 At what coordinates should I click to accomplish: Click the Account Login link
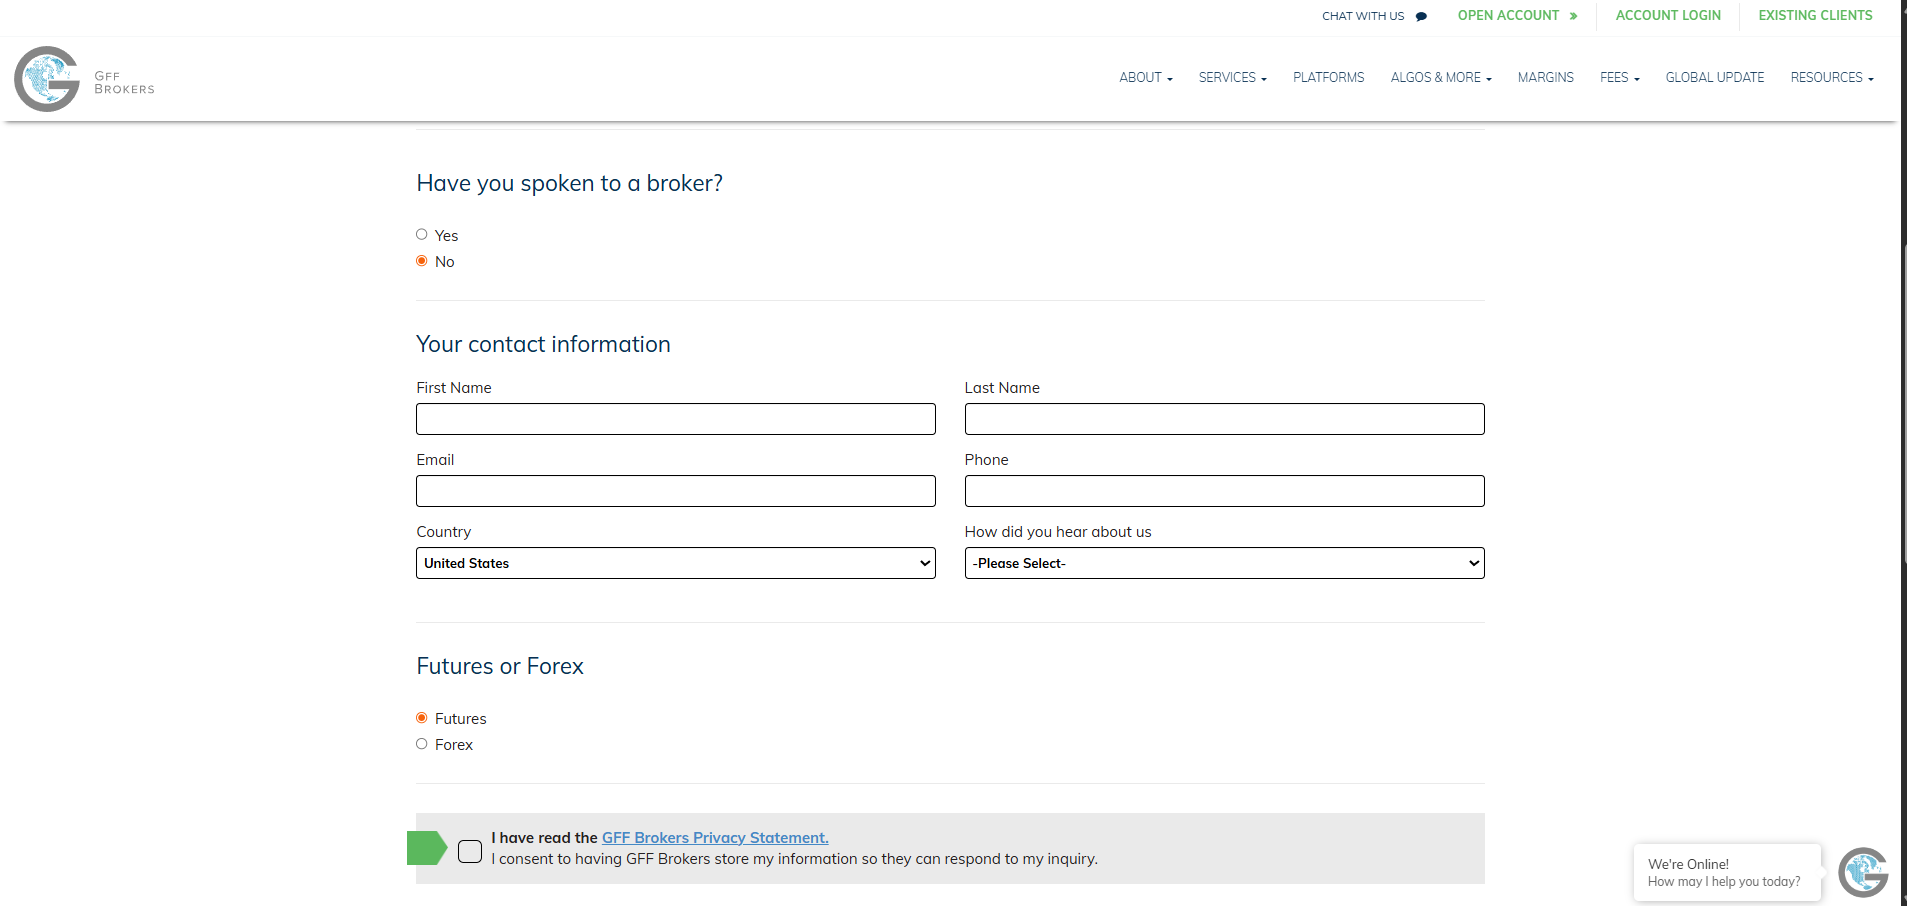click(1668, 16)
